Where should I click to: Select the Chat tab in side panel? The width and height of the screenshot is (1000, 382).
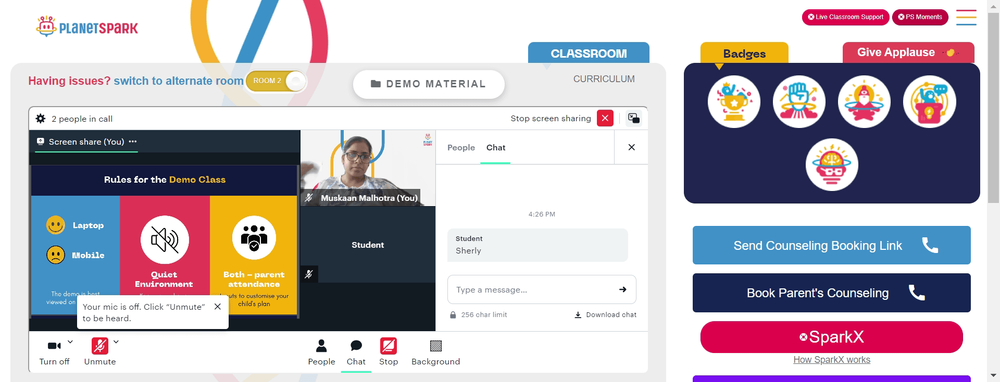click(496, 147)
